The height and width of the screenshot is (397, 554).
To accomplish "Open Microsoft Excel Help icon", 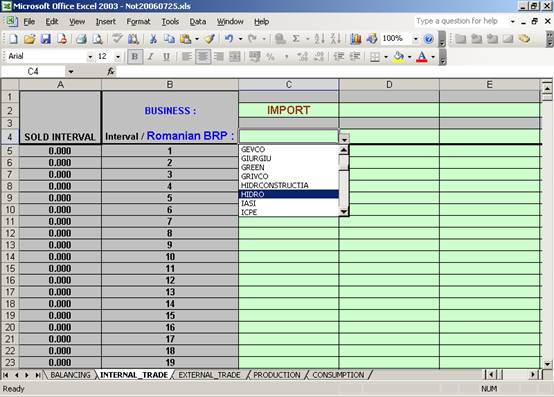I will (429, 39).
